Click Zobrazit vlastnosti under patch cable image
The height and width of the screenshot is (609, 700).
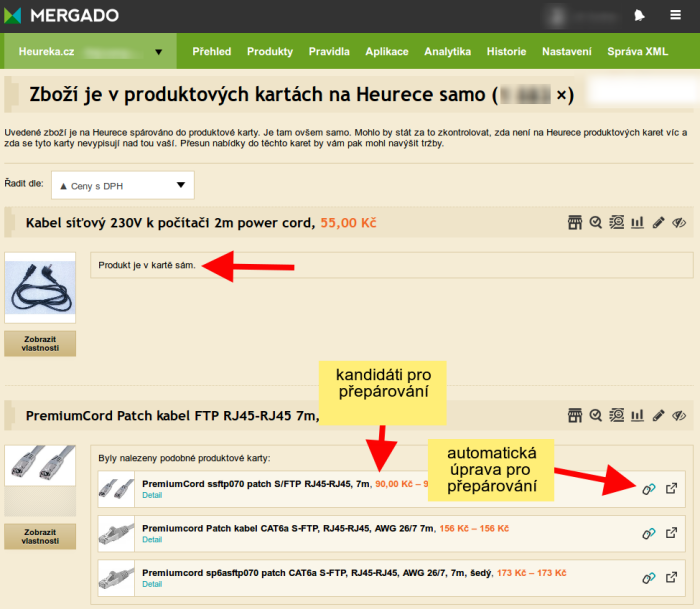tap(40, 536)
